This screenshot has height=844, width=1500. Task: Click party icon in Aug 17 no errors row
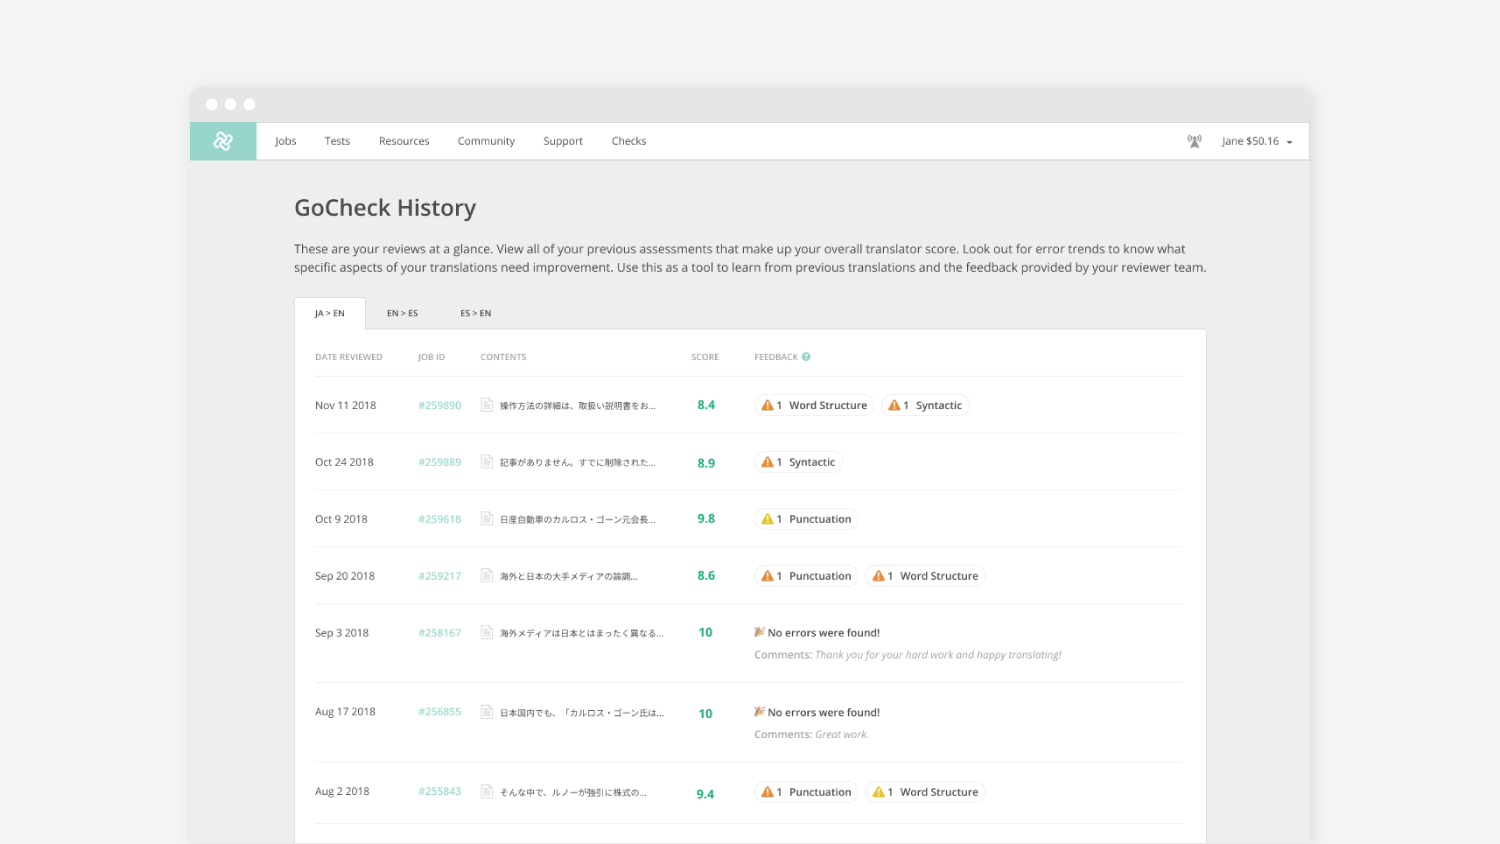click(759, 712)
